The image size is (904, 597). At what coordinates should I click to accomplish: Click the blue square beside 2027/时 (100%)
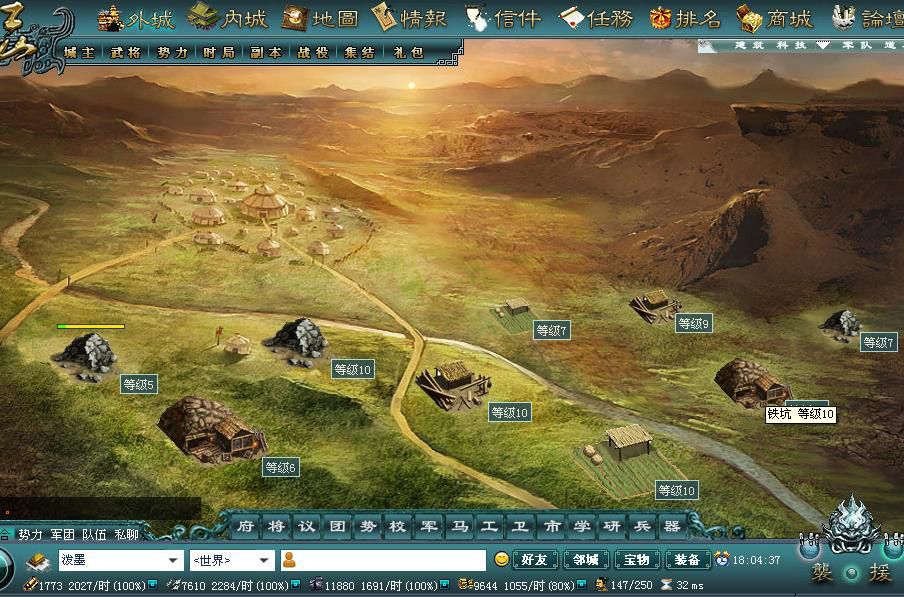coord(153,585)
